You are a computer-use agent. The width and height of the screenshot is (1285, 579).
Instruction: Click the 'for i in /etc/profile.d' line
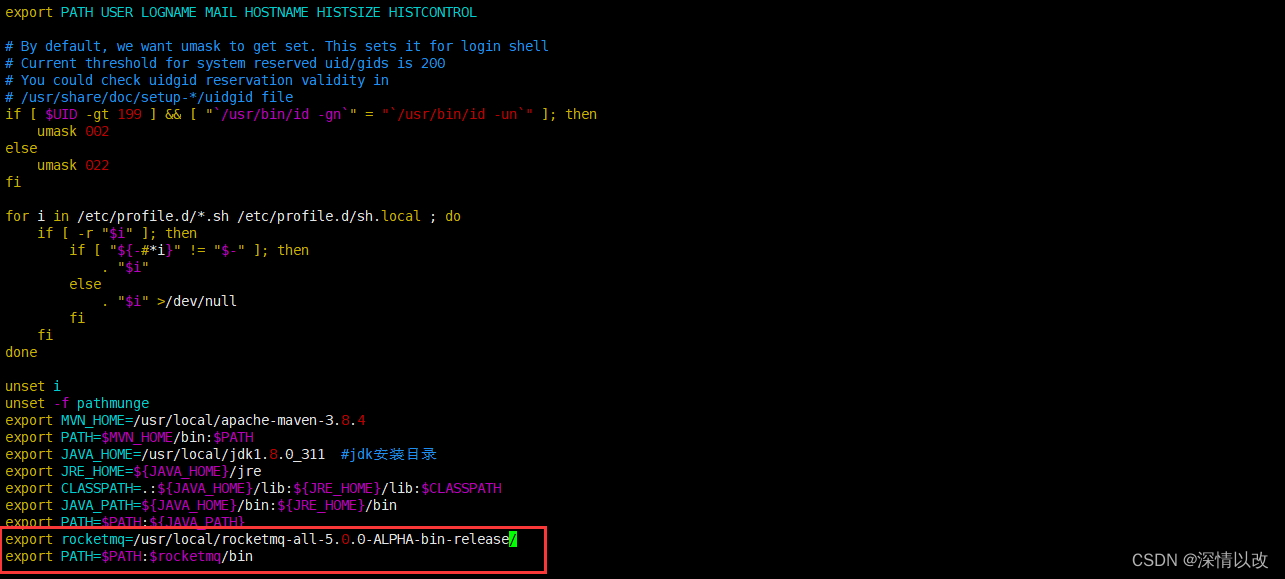(x=233, y=216)
